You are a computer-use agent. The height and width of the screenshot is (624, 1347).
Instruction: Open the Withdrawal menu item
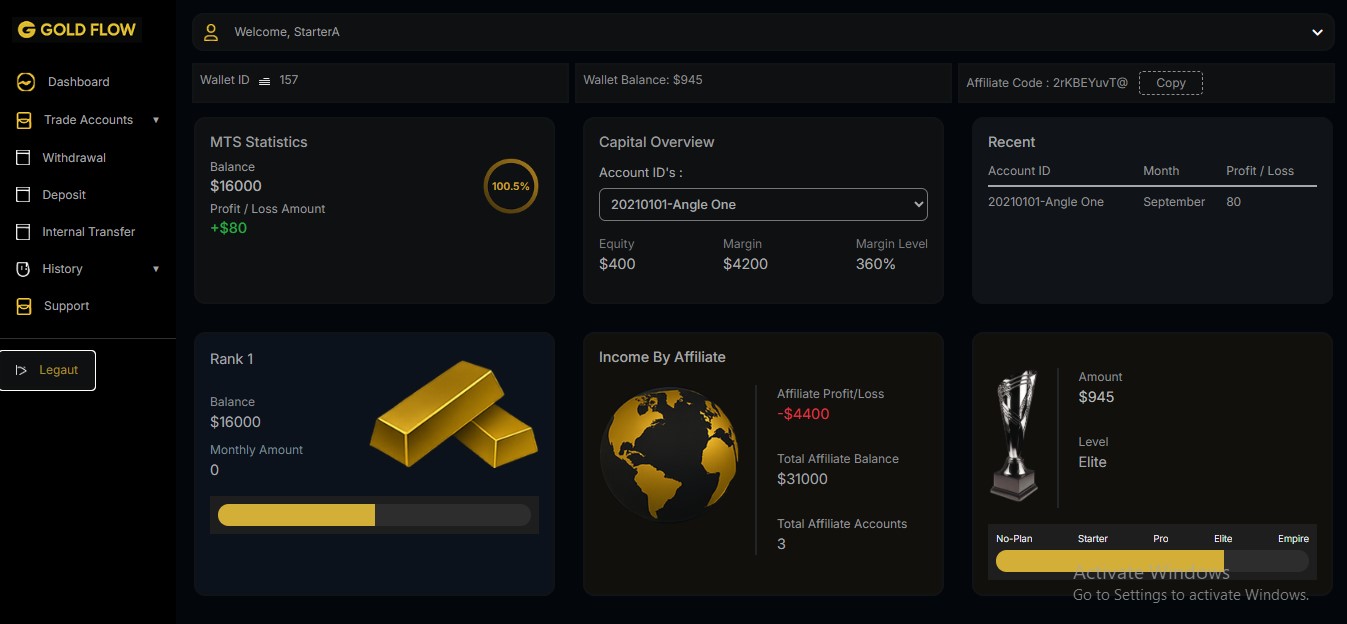[74, 158]
